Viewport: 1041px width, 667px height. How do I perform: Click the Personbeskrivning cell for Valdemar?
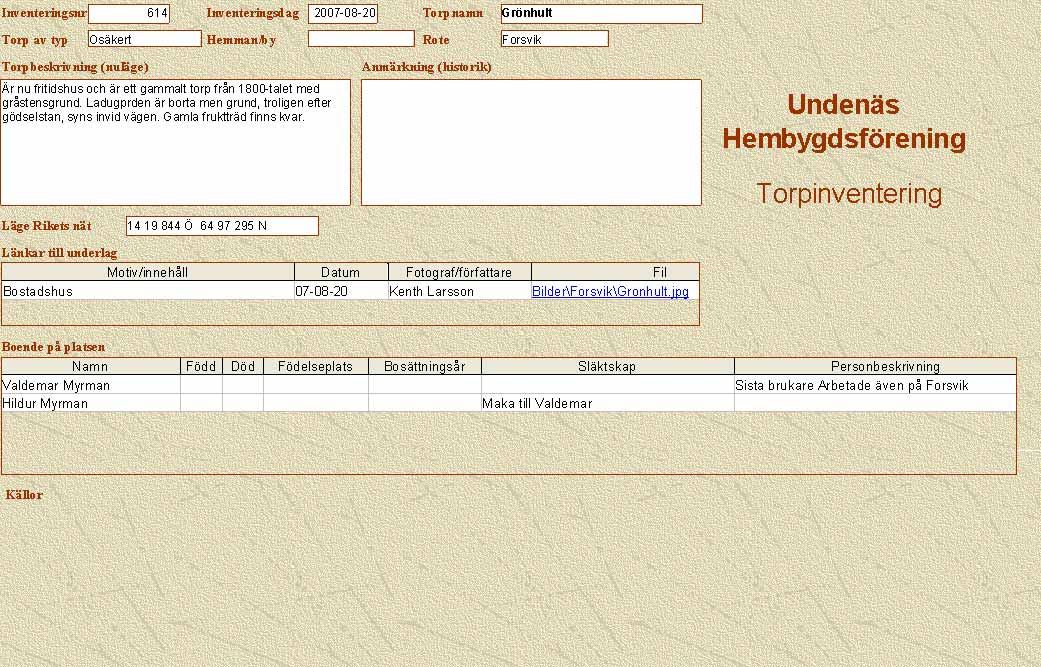[874, 385]
